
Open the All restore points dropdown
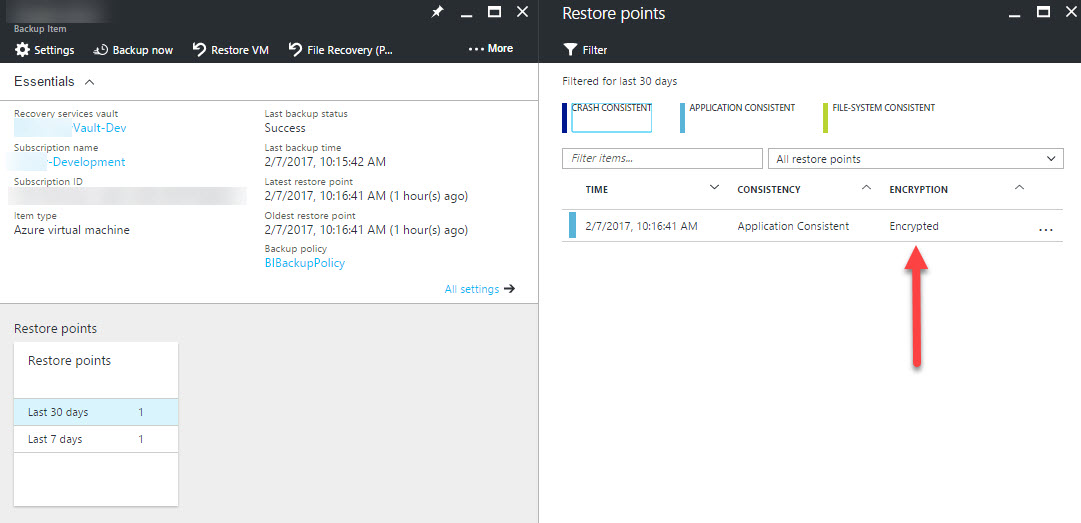[x=916, y=158]
